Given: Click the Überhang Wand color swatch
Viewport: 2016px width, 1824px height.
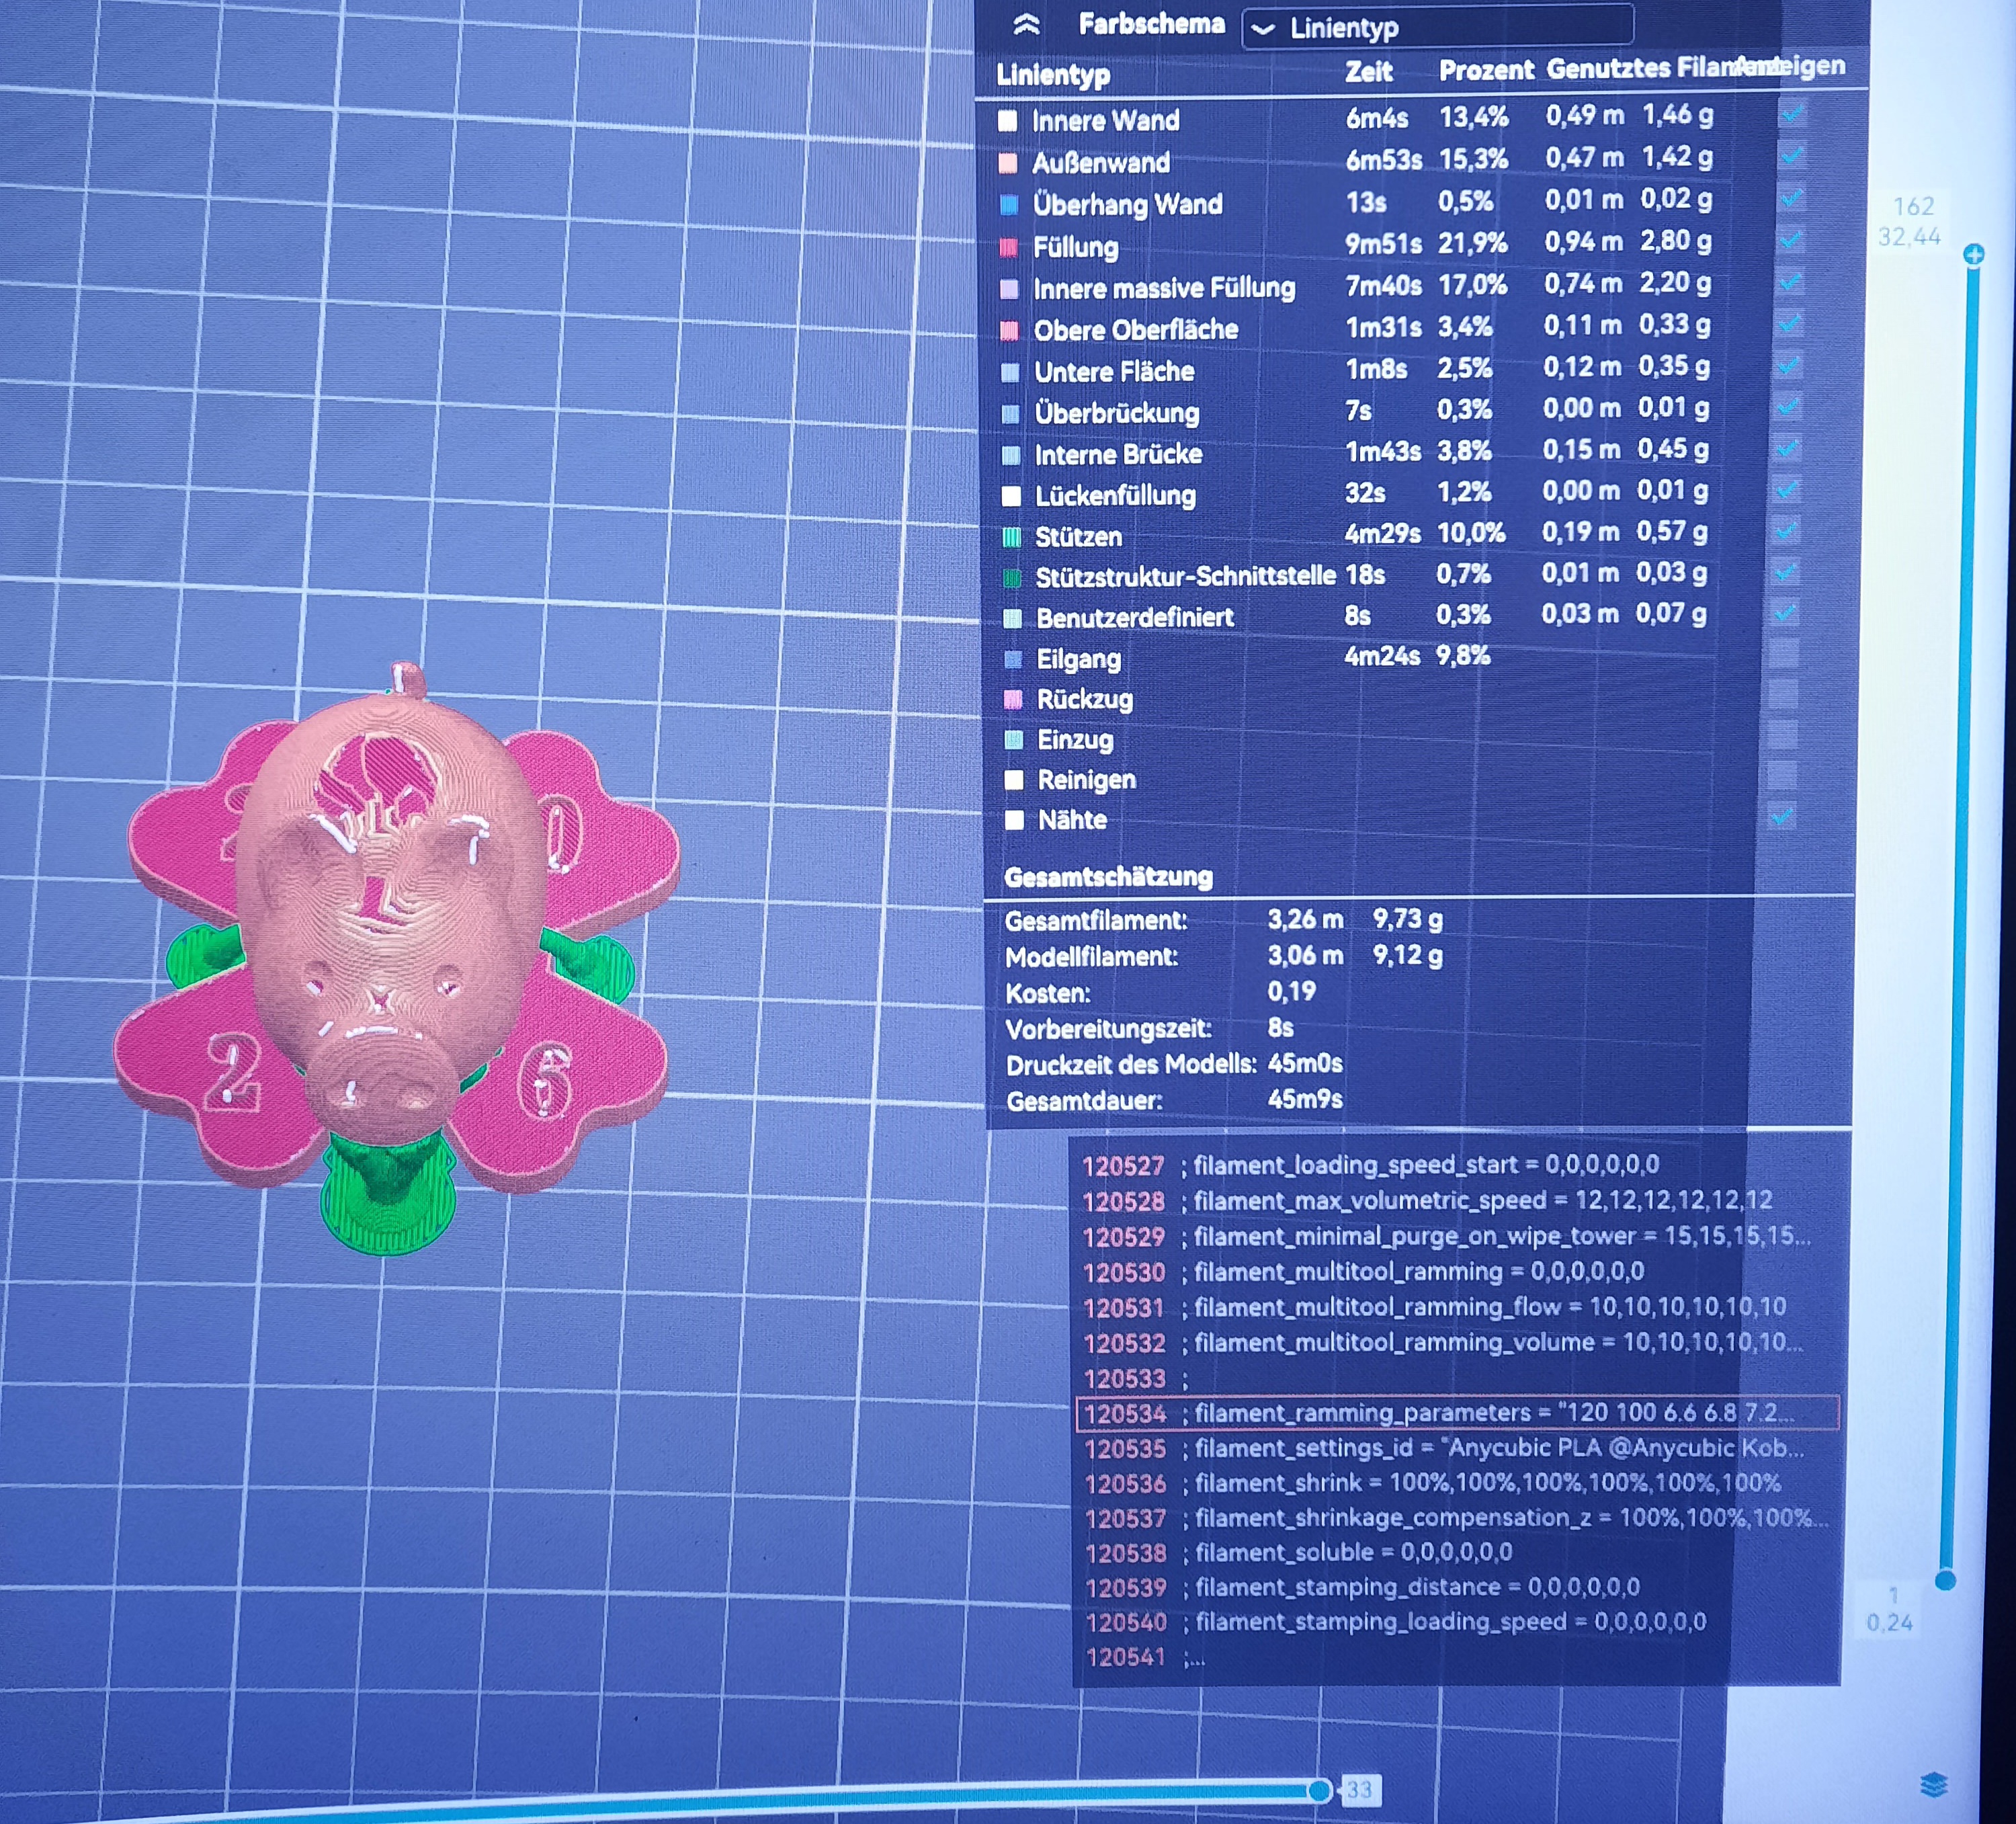Looking at the screenshot, I should 1009,205.
